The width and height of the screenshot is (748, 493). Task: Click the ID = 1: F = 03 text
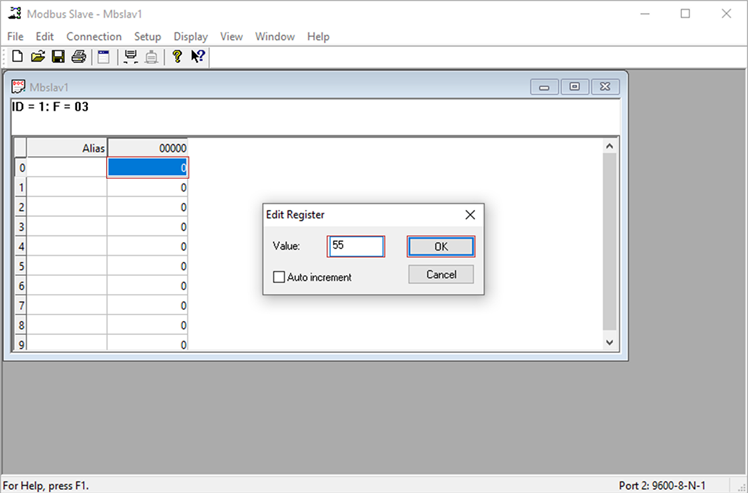pyautogui.click(x=50, y=106)
